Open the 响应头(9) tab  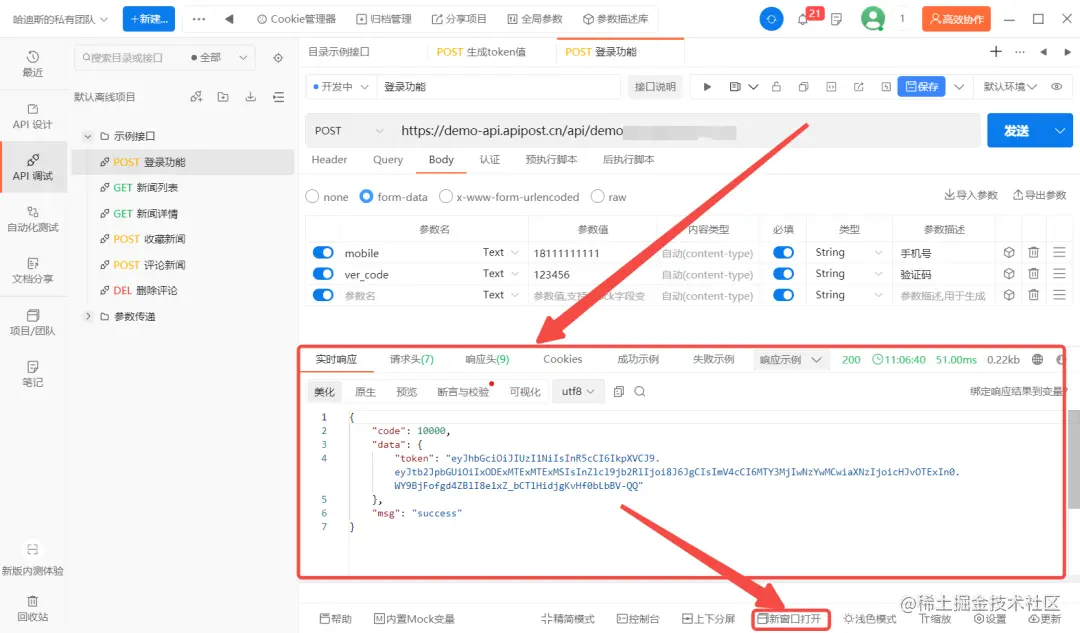pos(487,360)
